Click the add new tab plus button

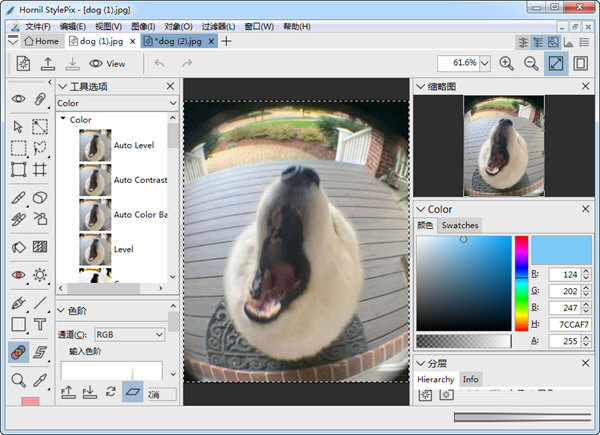(227, 41)
